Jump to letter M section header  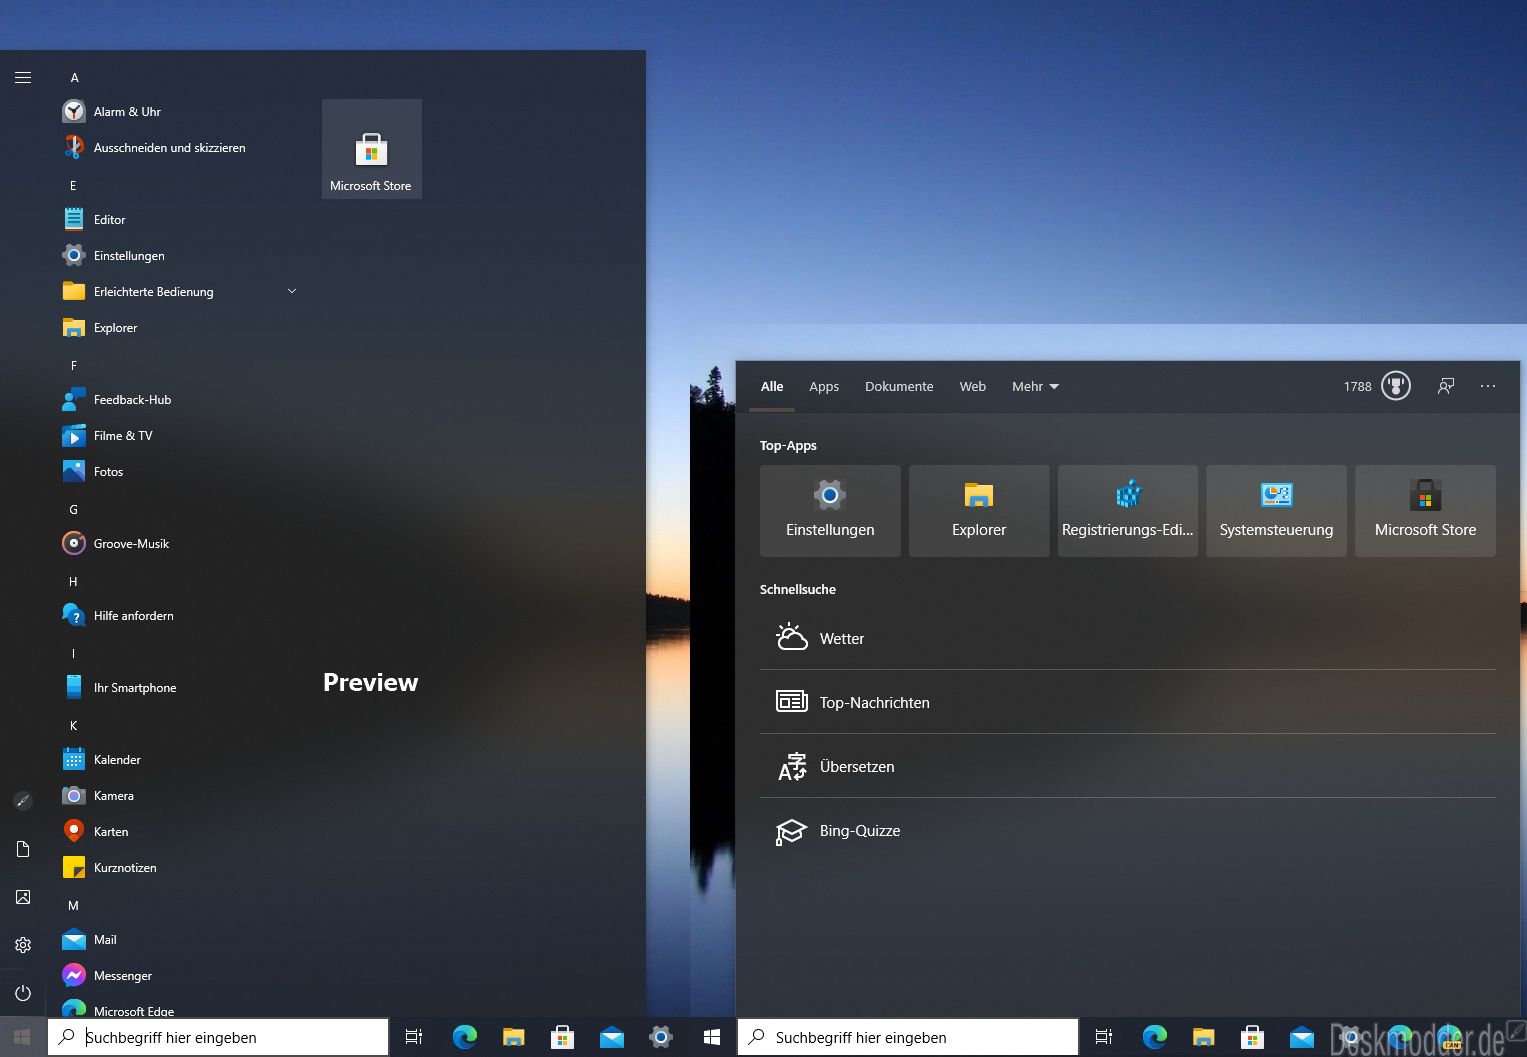(x=73, y=906)
